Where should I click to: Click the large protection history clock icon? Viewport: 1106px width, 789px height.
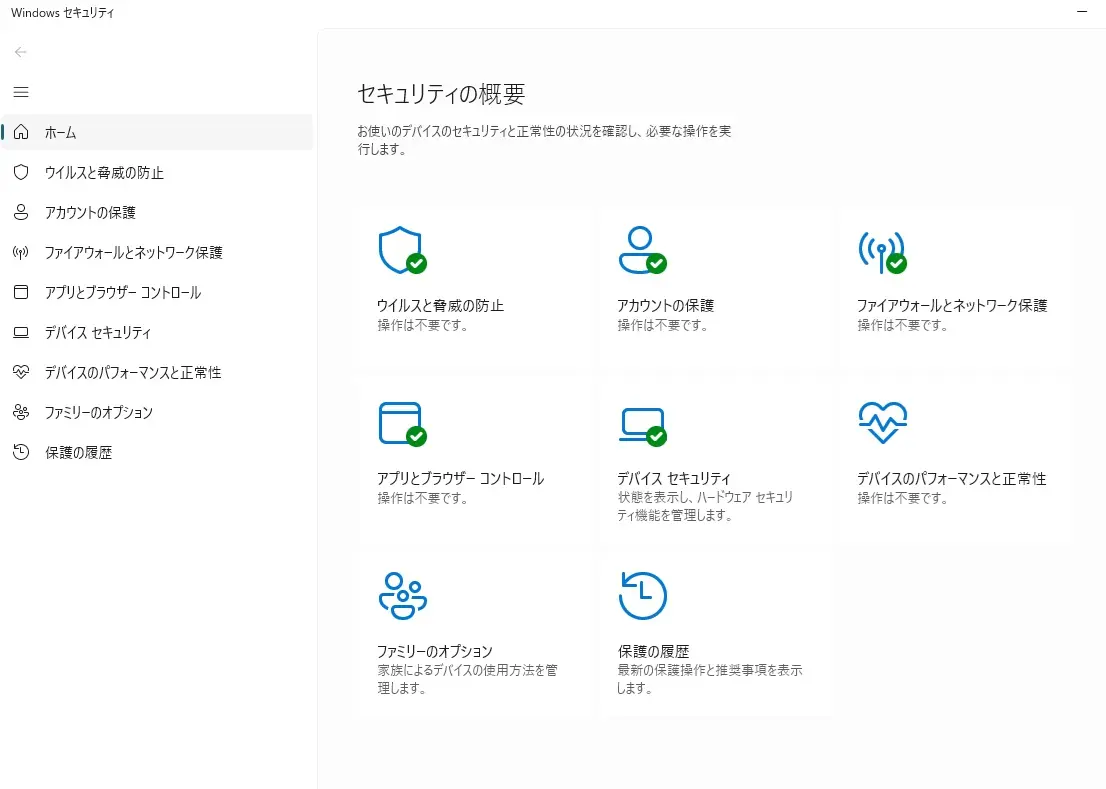(x=643, y=596)
